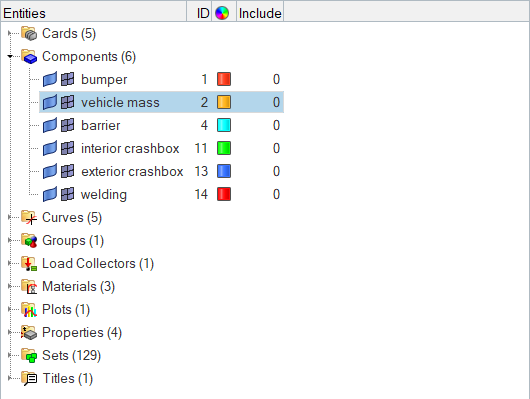Screen dimensions: 530x399
Task: Click the ID value 4 cell
Action: (204, 125)
